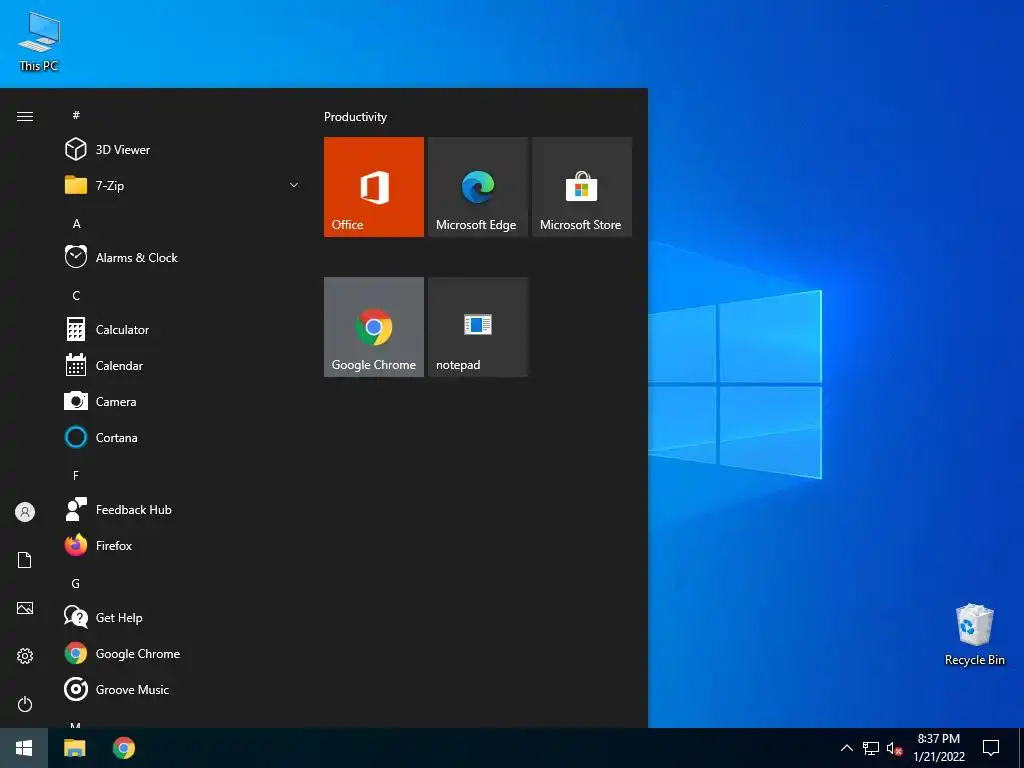Click the Productivity group header
This screenshot has width=1024, height=768.
(x=355, y=117)
